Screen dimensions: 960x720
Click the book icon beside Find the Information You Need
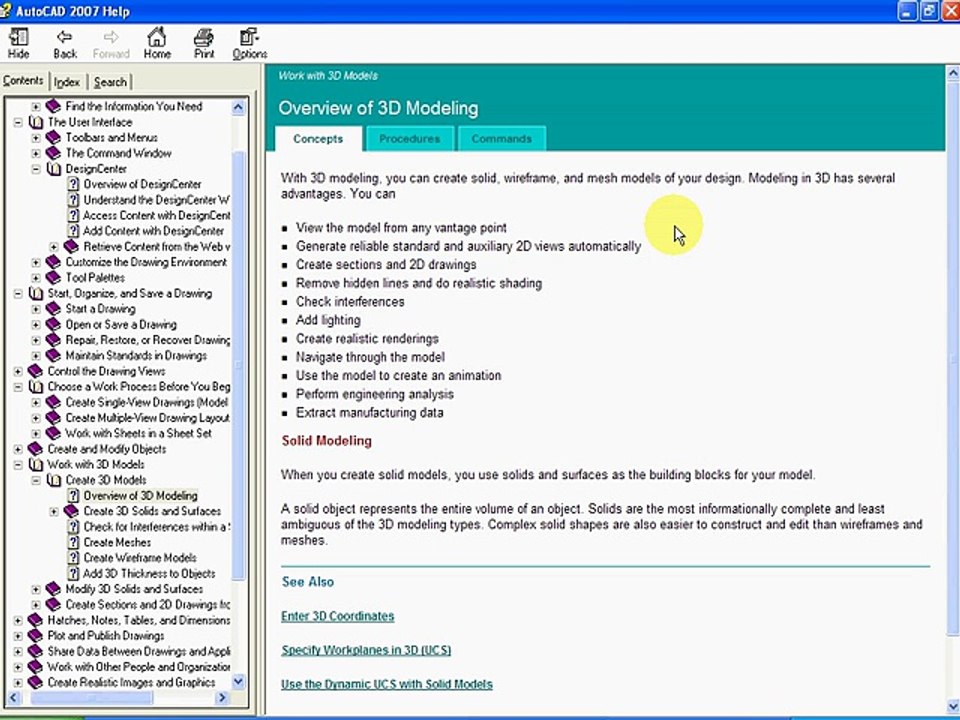[54, 107]
